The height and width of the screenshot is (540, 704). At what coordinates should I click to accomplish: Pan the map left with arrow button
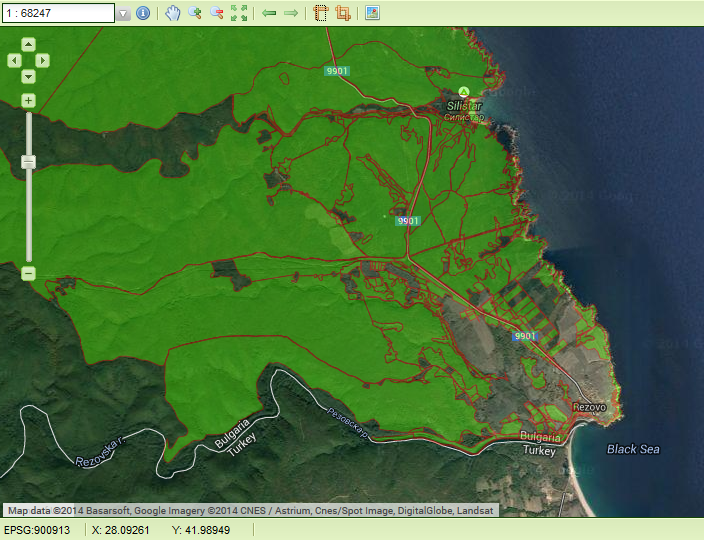pos(14,61)
